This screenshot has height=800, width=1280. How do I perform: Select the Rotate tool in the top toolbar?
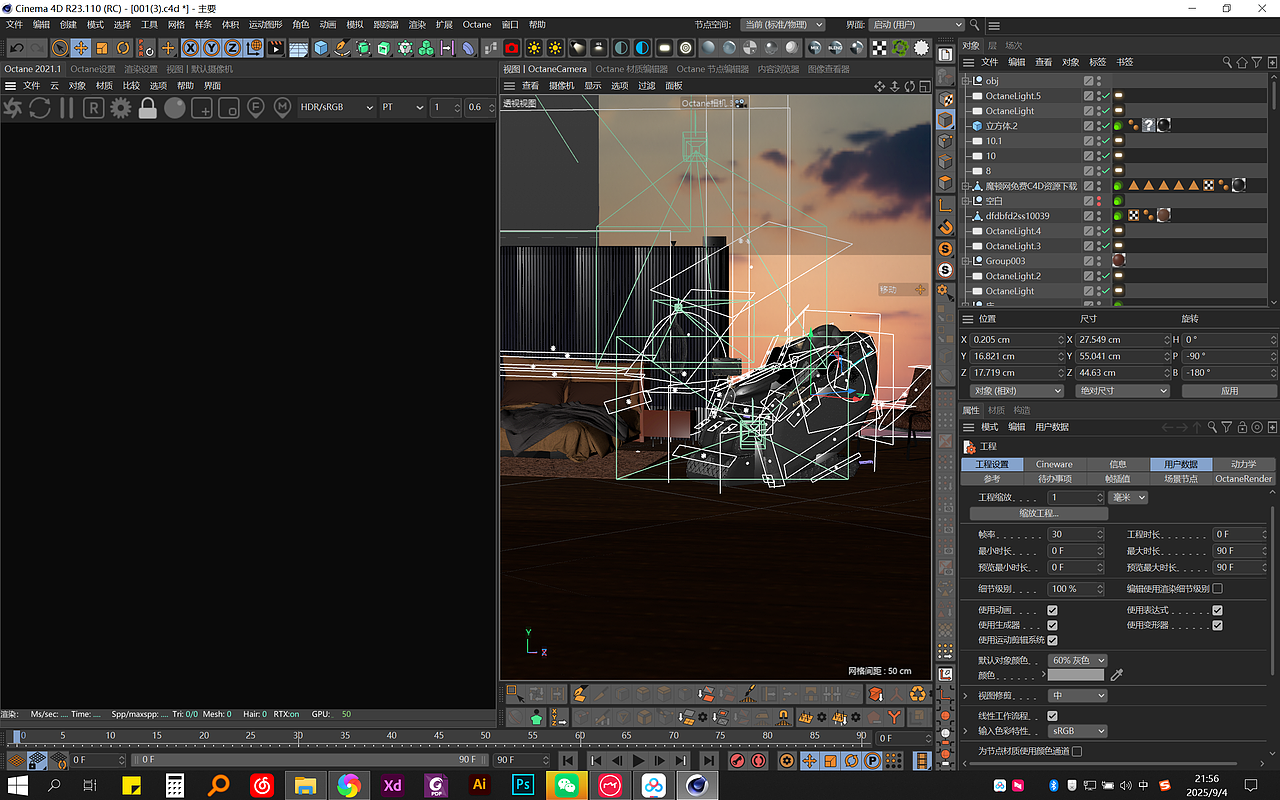pyautogui.click(x=123, y=47)
